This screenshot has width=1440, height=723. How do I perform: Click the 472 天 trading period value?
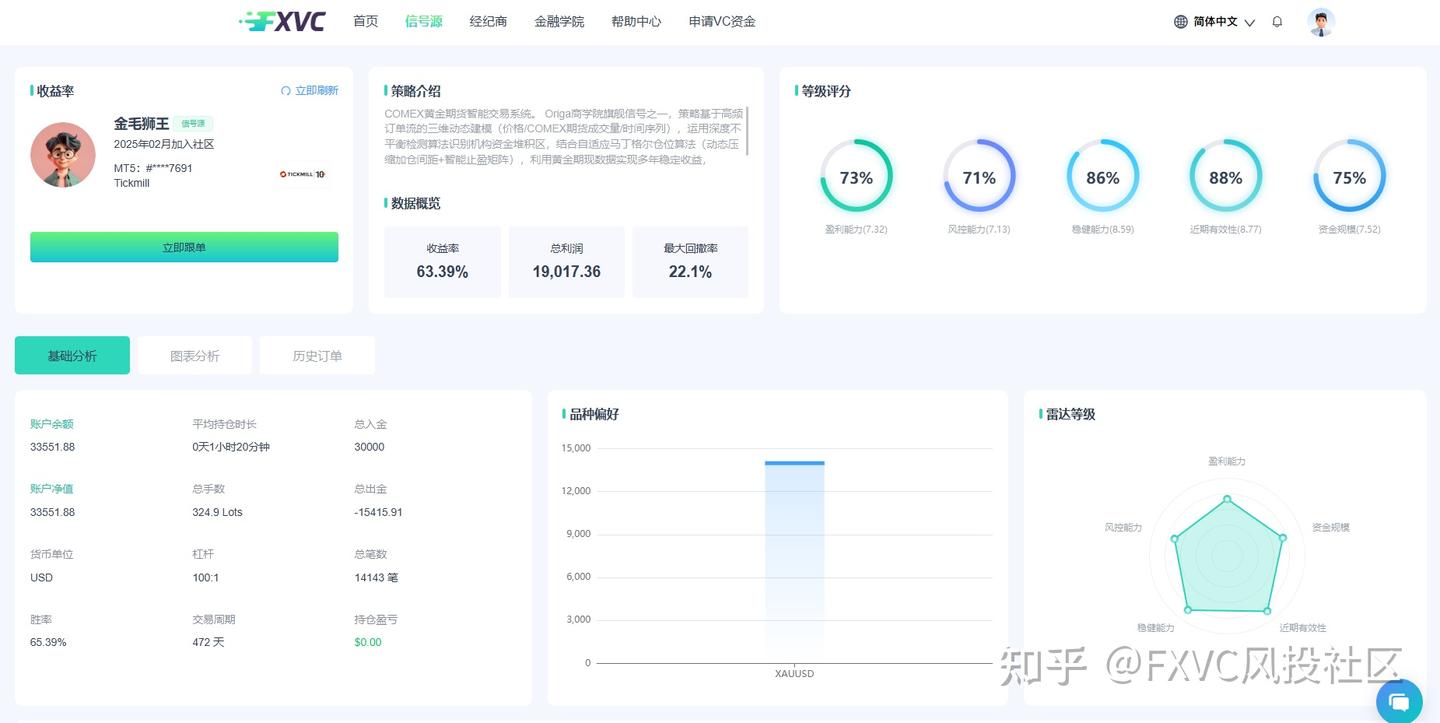[x=209, y=642]
